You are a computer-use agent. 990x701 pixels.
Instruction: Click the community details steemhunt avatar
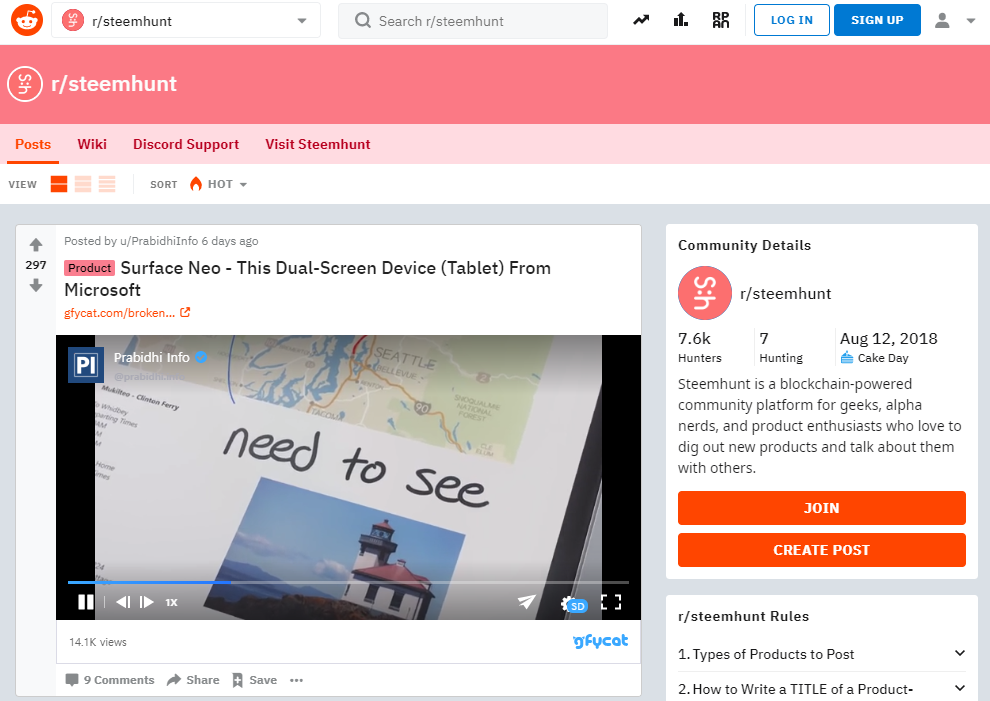pyautogui.click(x=705, y=293)
